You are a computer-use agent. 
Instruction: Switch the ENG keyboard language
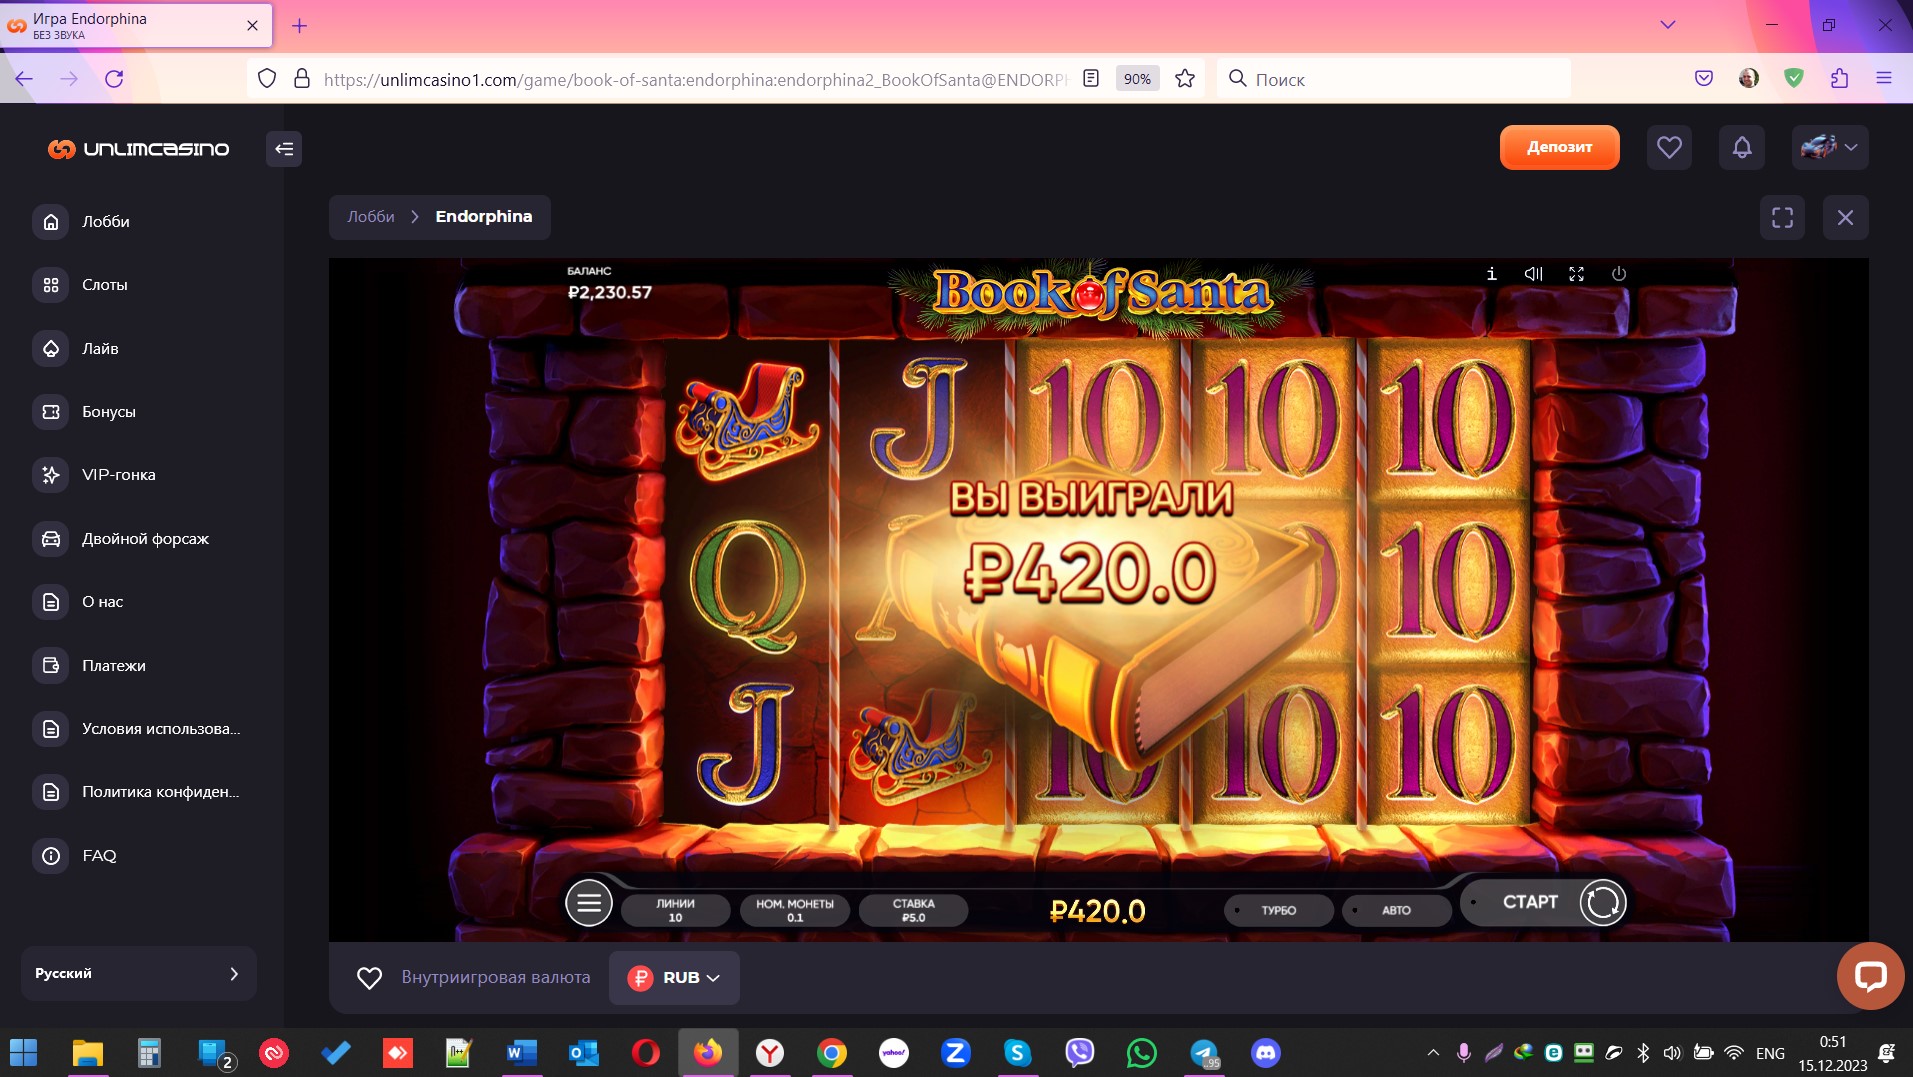click(x=1770, y=1053)
